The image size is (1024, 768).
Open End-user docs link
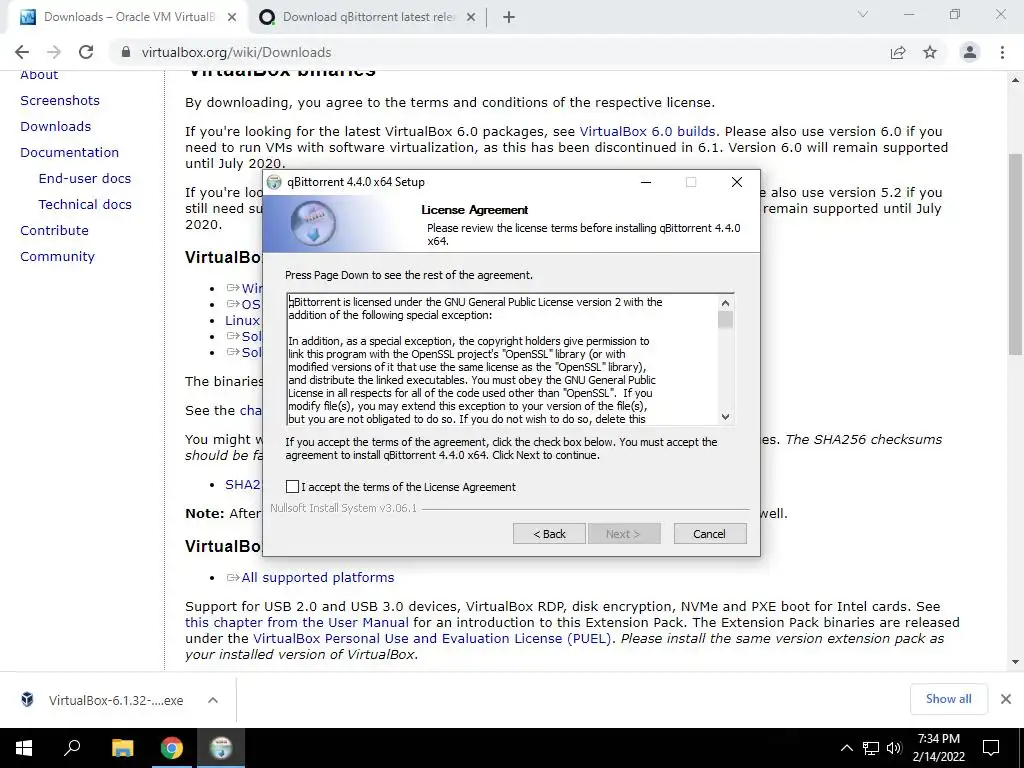85,178
